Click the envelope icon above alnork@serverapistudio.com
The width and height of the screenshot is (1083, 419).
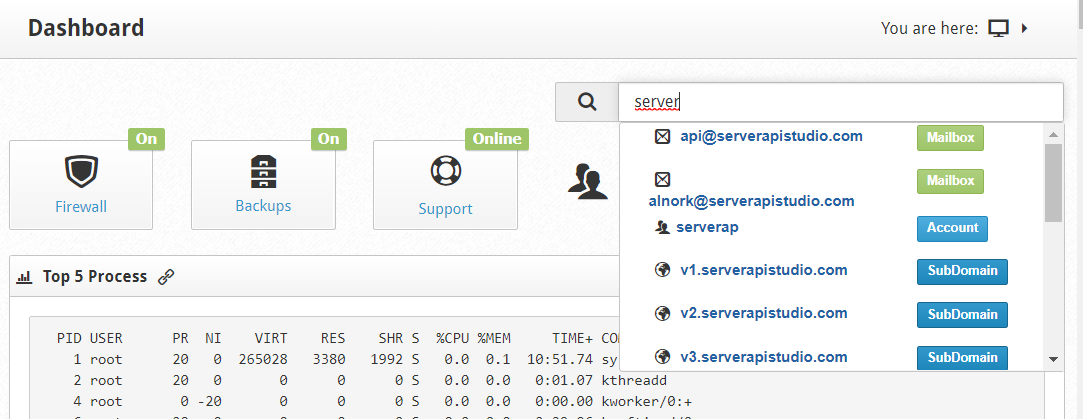click(x=662, y=180)
